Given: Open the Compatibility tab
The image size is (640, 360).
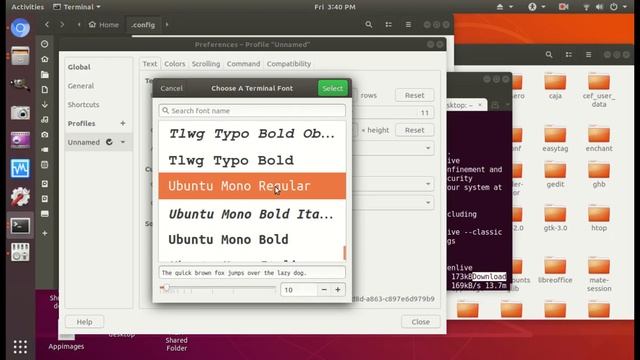Looking at the screenshot, I should point(289,64).
